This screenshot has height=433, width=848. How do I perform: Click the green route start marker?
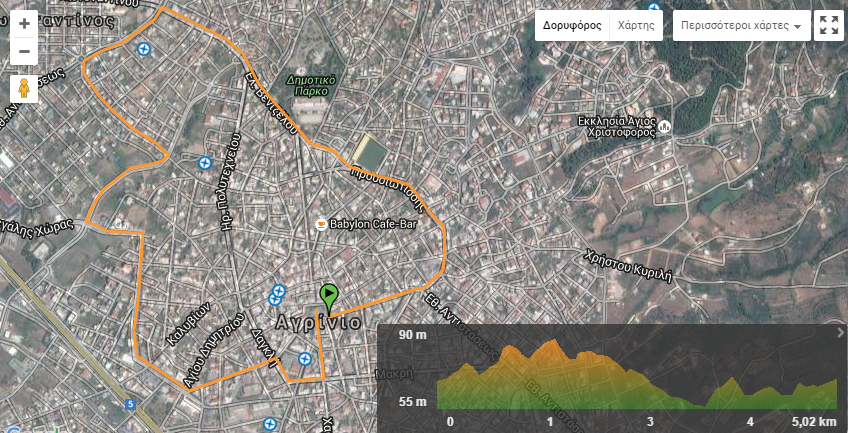328,297
